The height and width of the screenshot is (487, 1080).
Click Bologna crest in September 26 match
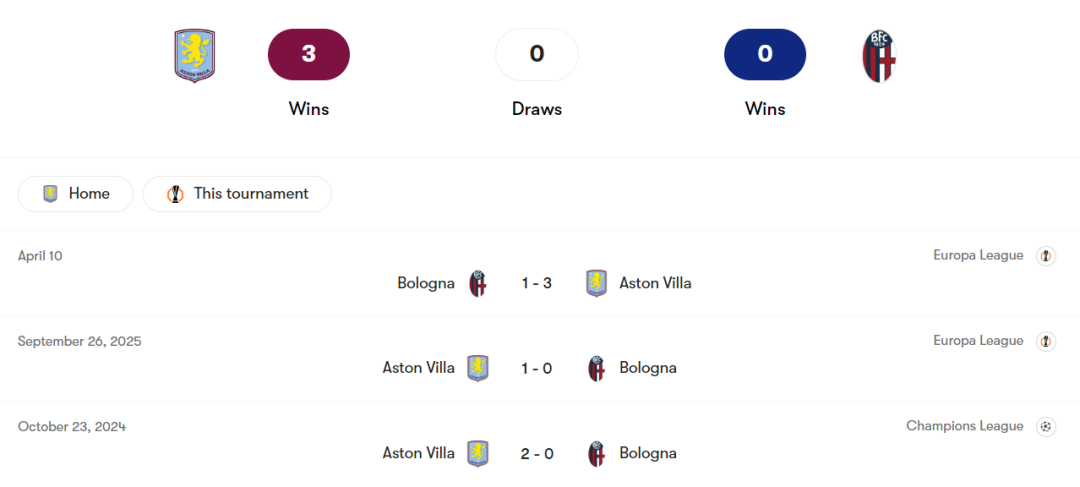(596, 368)
